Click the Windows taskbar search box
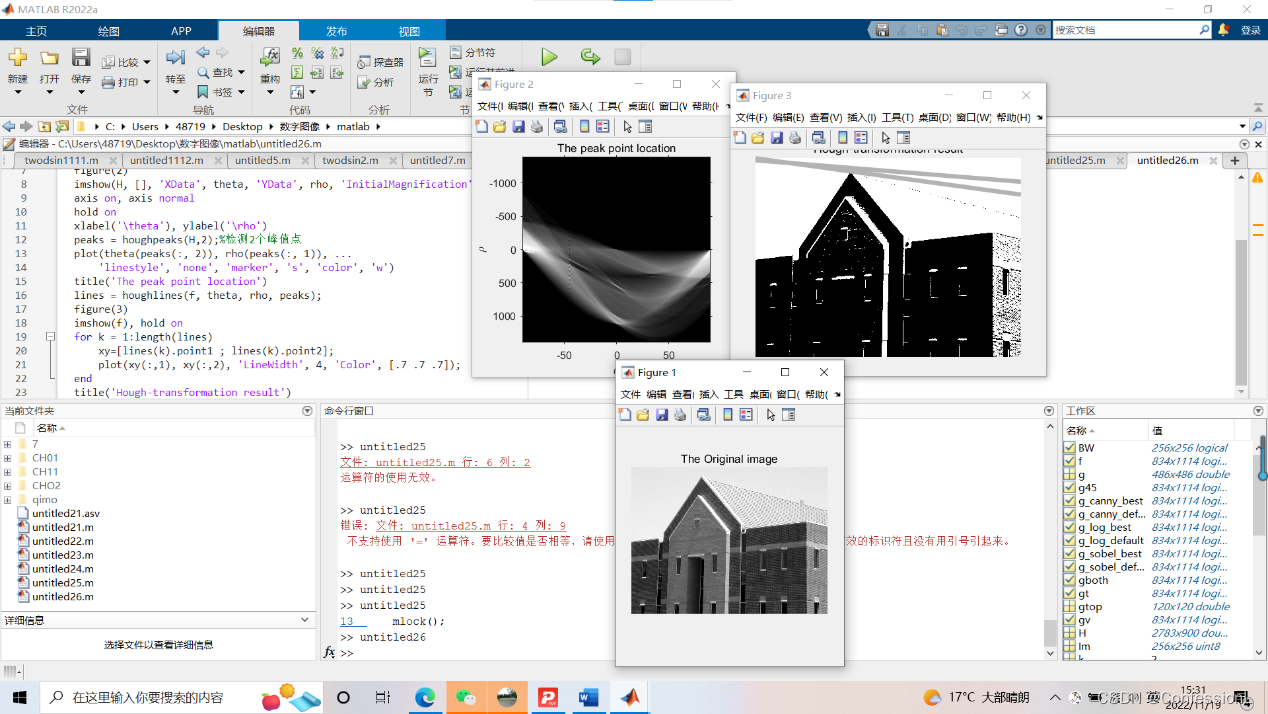The image size is (1268, 714). point(182,697)
